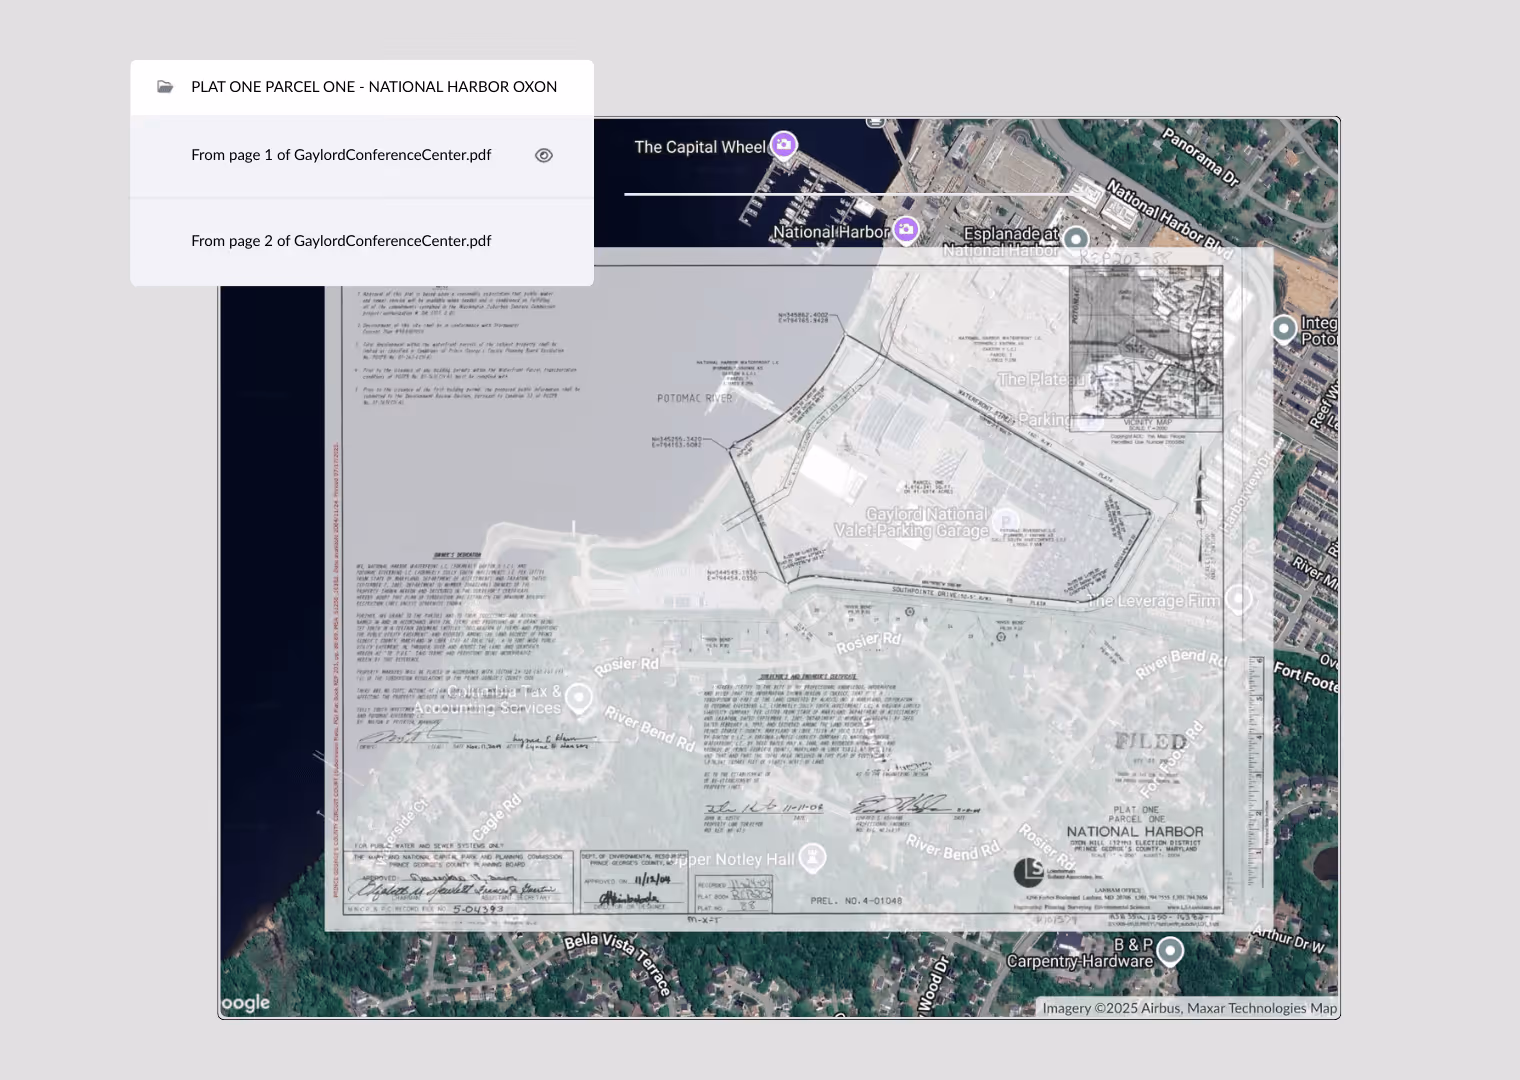Click The Leverage Firm map pin

(1239, 599)
